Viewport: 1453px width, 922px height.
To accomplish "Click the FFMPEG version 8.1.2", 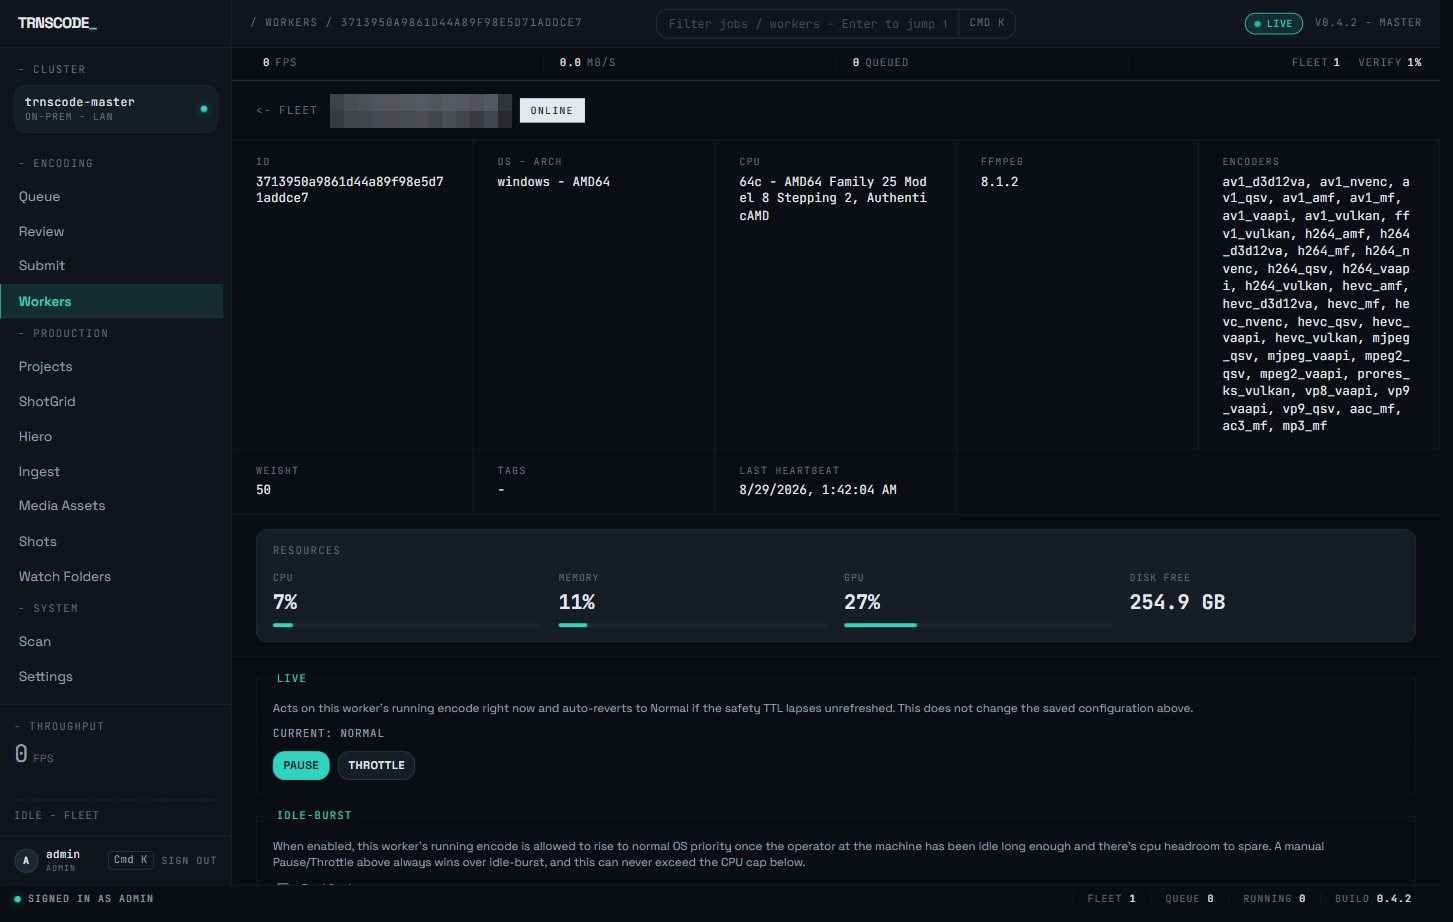I will pos(1000,182).
